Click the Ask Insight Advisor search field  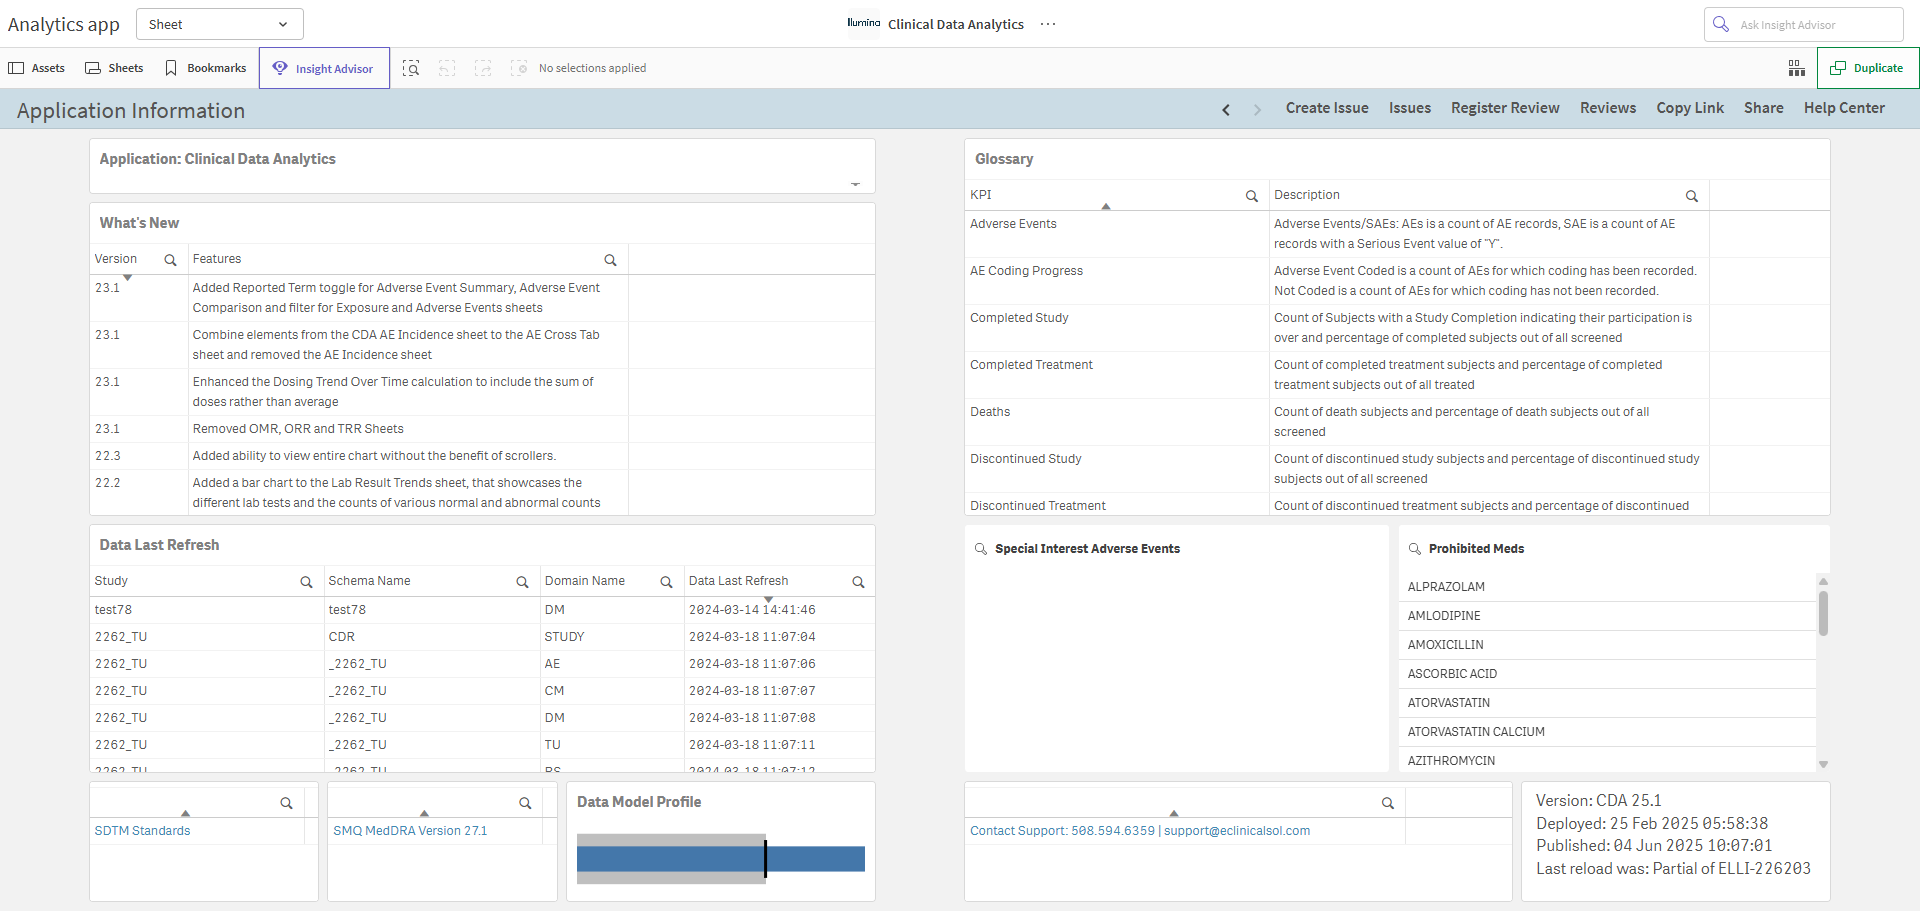point(1803,24)
